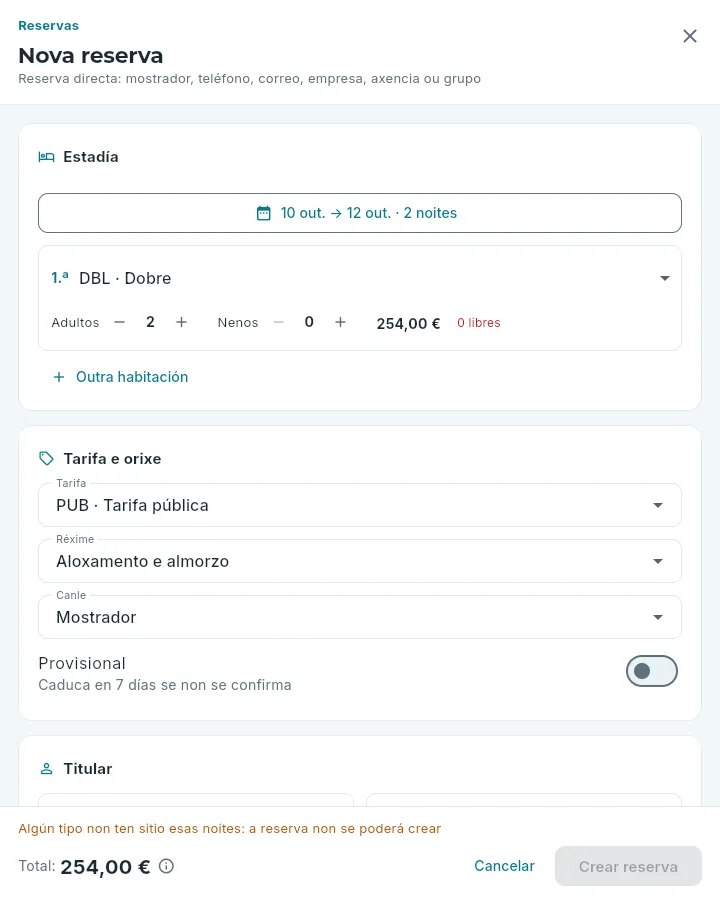
Task: Click the calendar icon in date range
Action: tap(264, 214)
